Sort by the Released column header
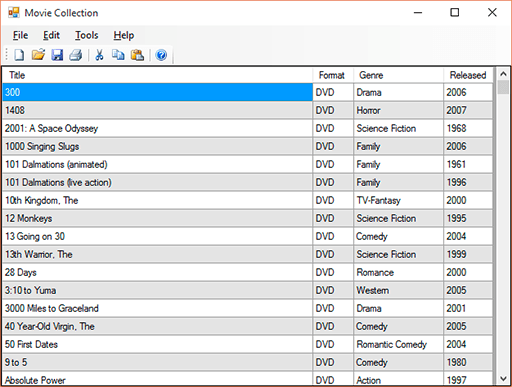 [468, 75]
